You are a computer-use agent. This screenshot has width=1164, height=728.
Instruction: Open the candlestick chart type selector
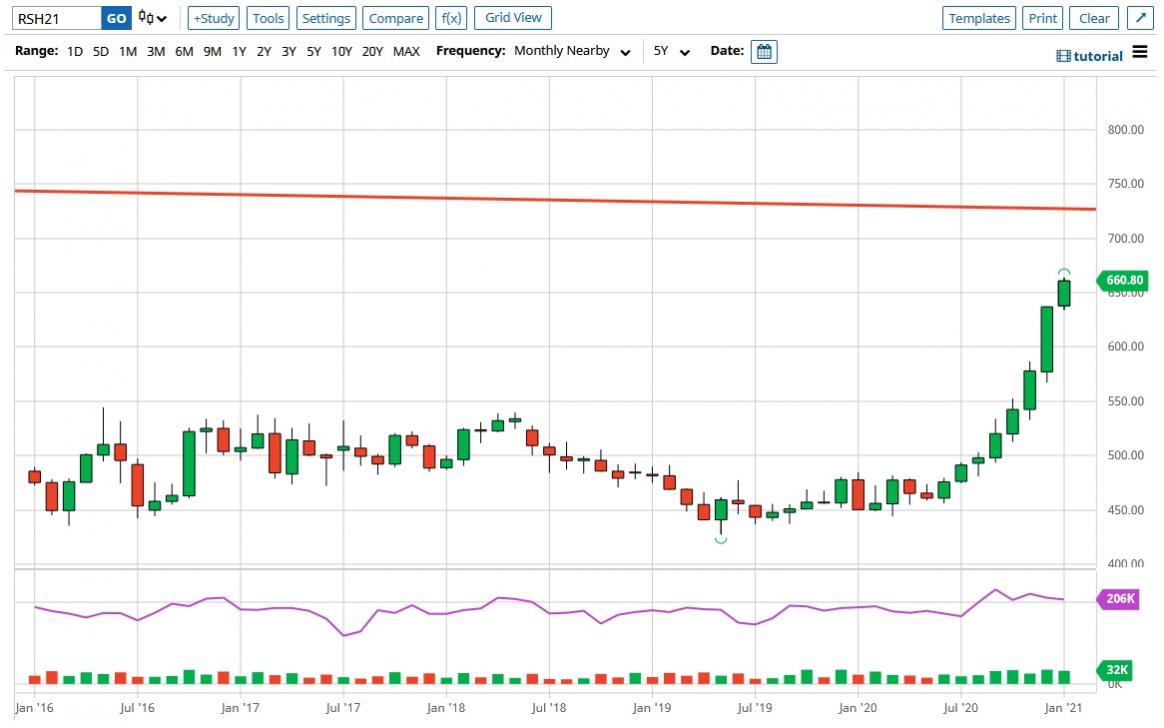(x=153, y=18)
